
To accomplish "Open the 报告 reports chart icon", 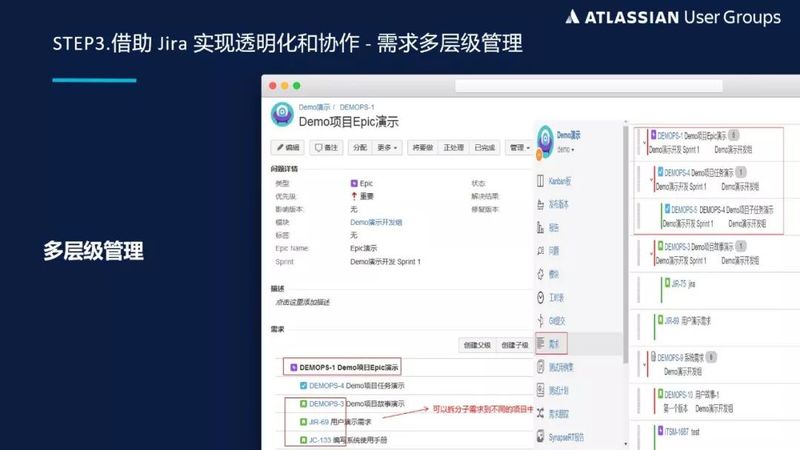I will click(541, 228).
